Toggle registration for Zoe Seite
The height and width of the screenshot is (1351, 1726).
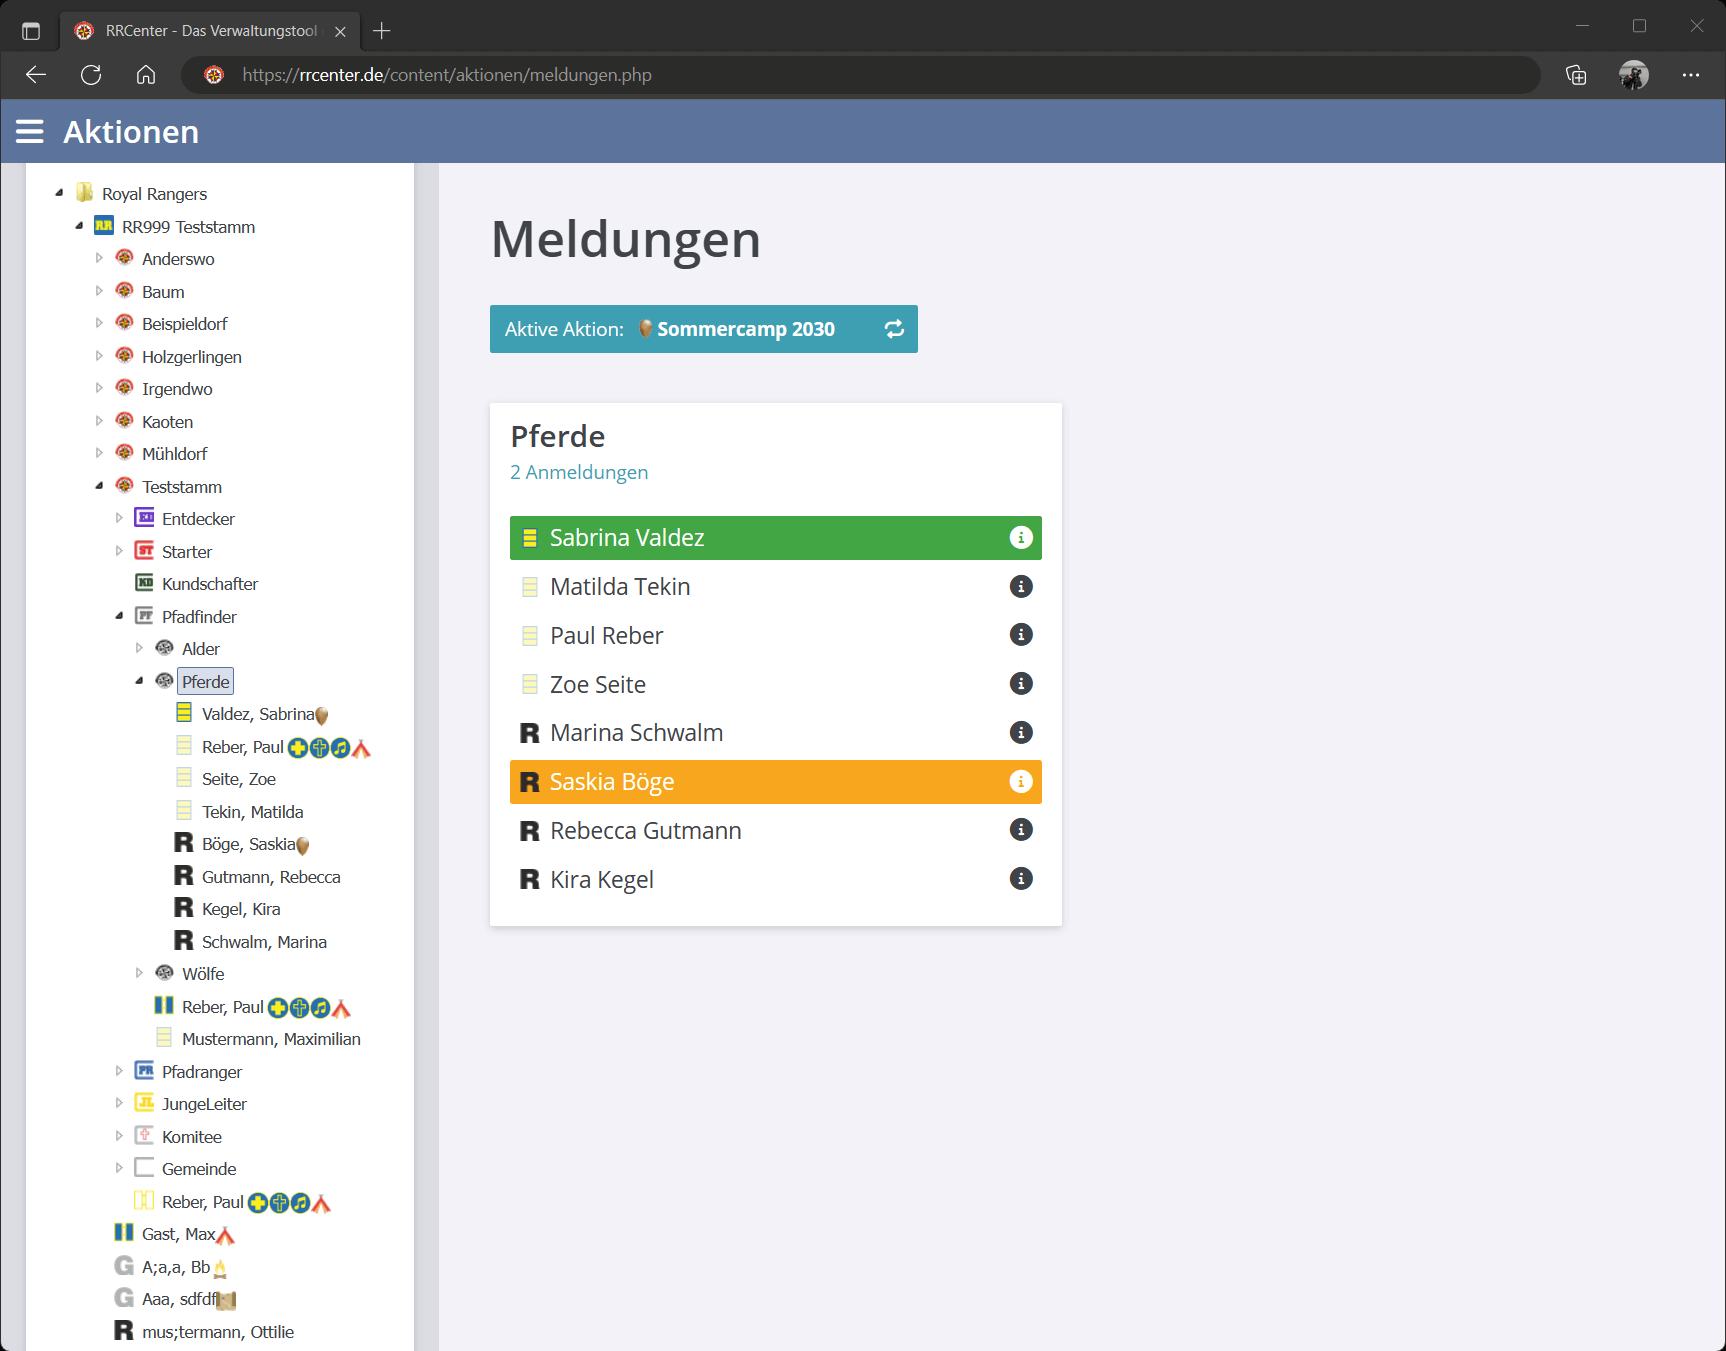597,685
